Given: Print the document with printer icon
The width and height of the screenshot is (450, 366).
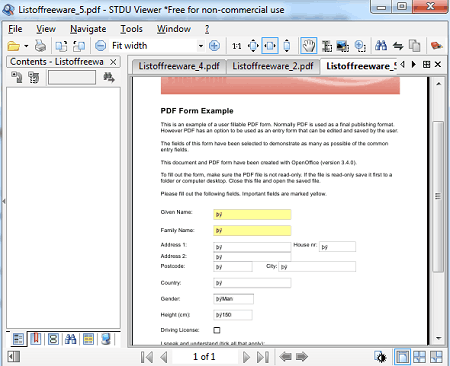Looking at the screenshot, I should point(40,46).
